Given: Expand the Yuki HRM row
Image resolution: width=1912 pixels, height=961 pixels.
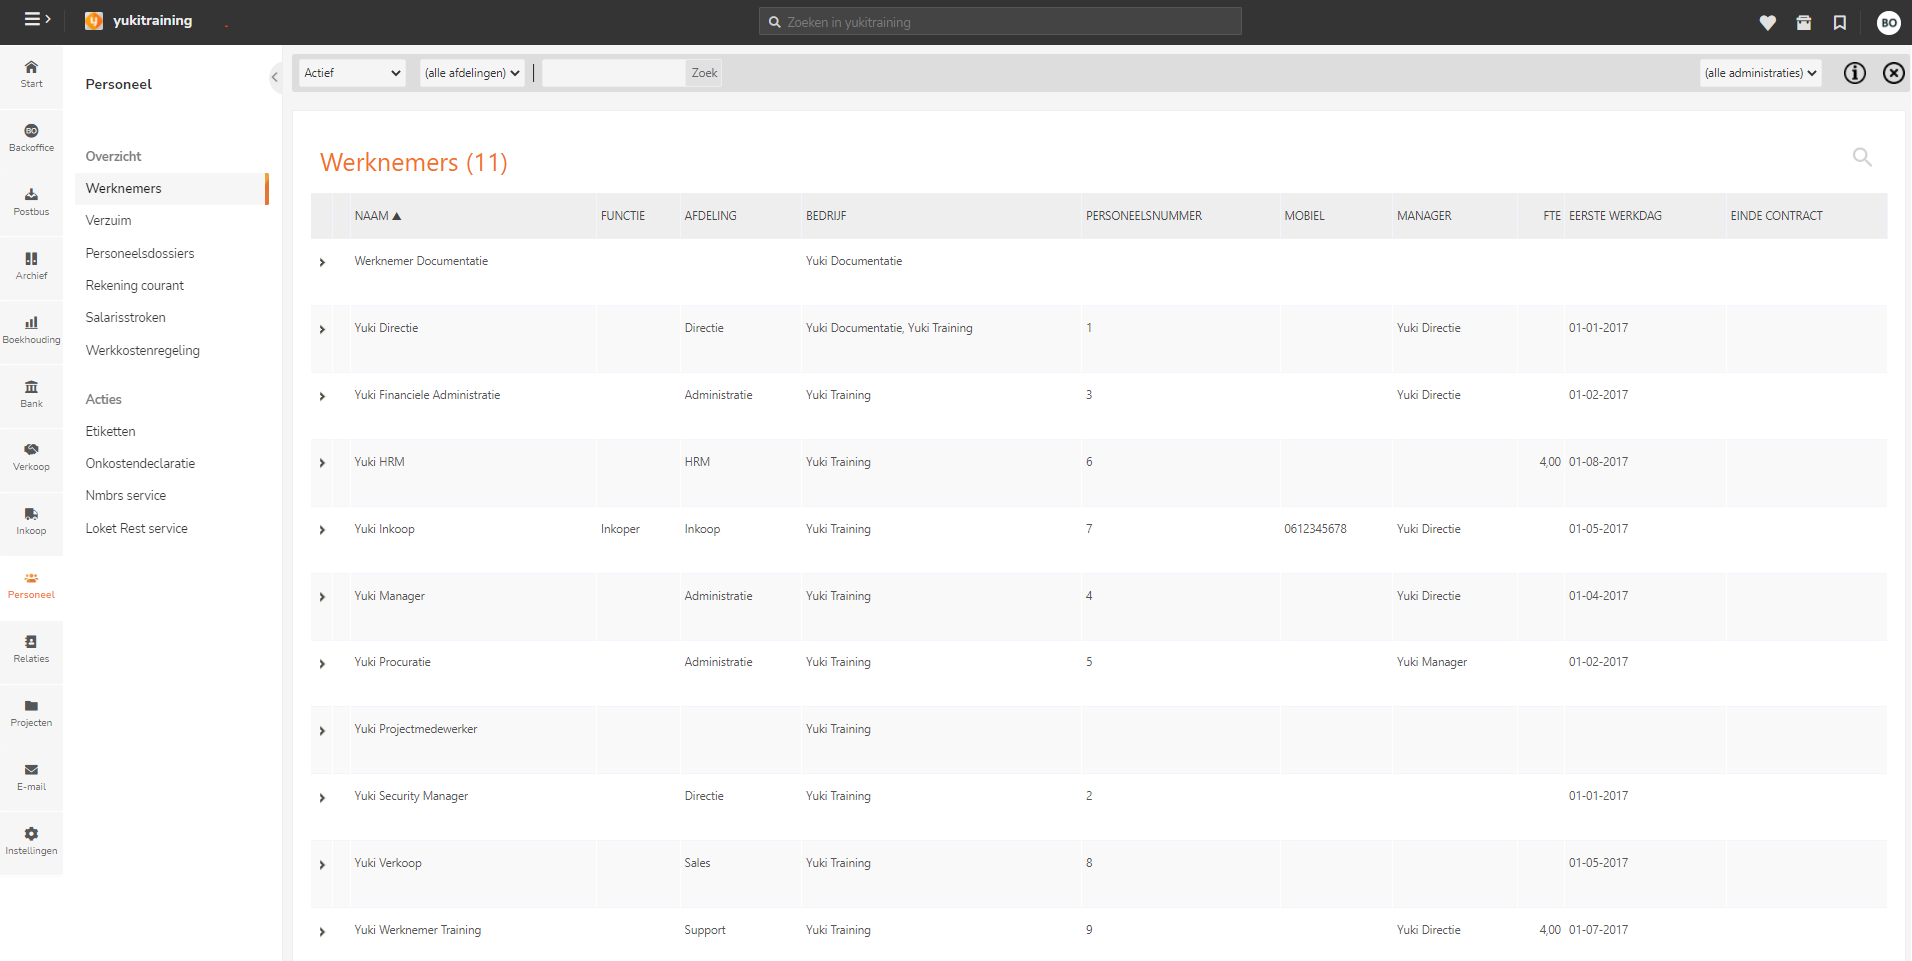Looking at the screenshot, I should (x=322, y=463).
